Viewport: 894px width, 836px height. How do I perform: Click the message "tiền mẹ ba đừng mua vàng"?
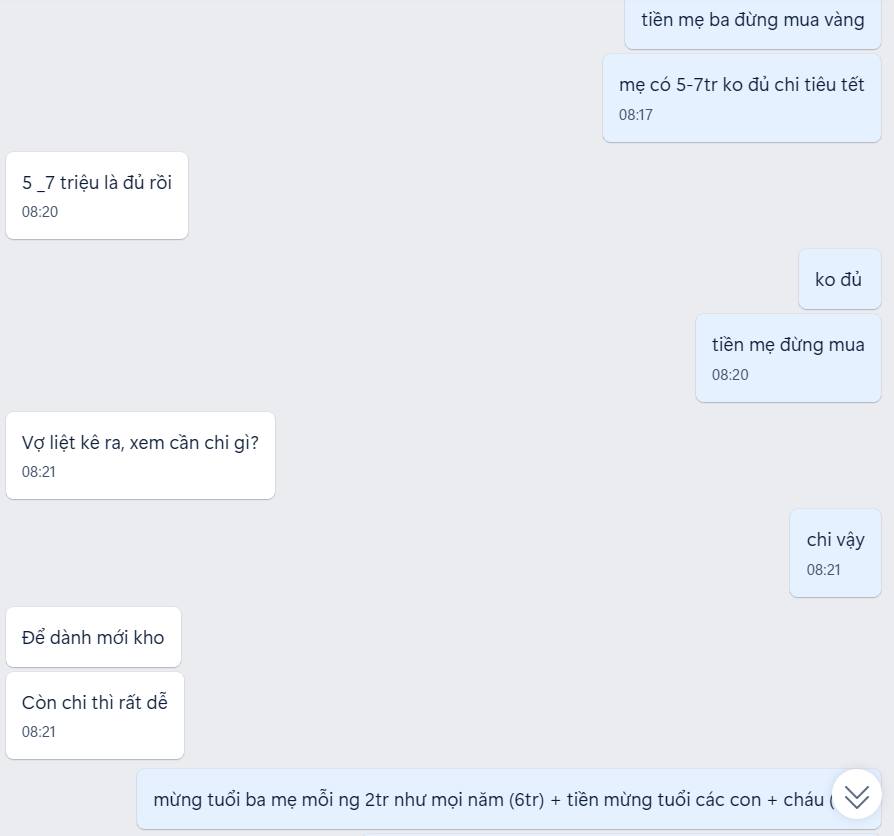tap(753, 23)
